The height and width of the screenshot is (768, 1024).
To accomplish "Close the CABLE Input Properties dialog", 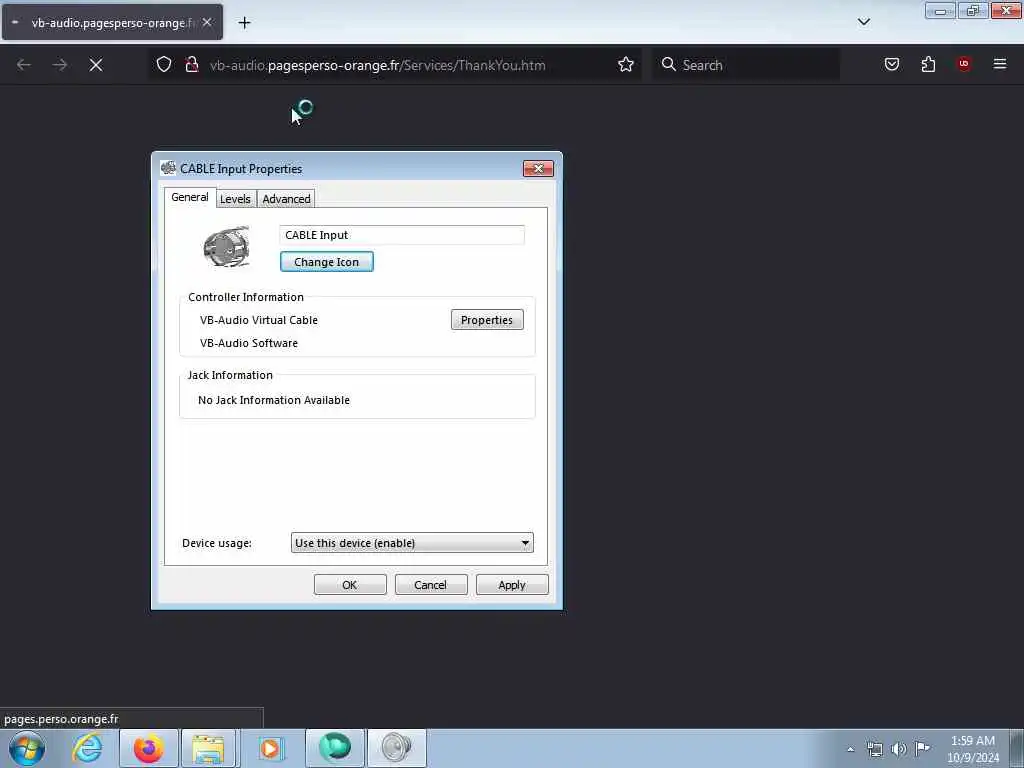I will 538,168.
